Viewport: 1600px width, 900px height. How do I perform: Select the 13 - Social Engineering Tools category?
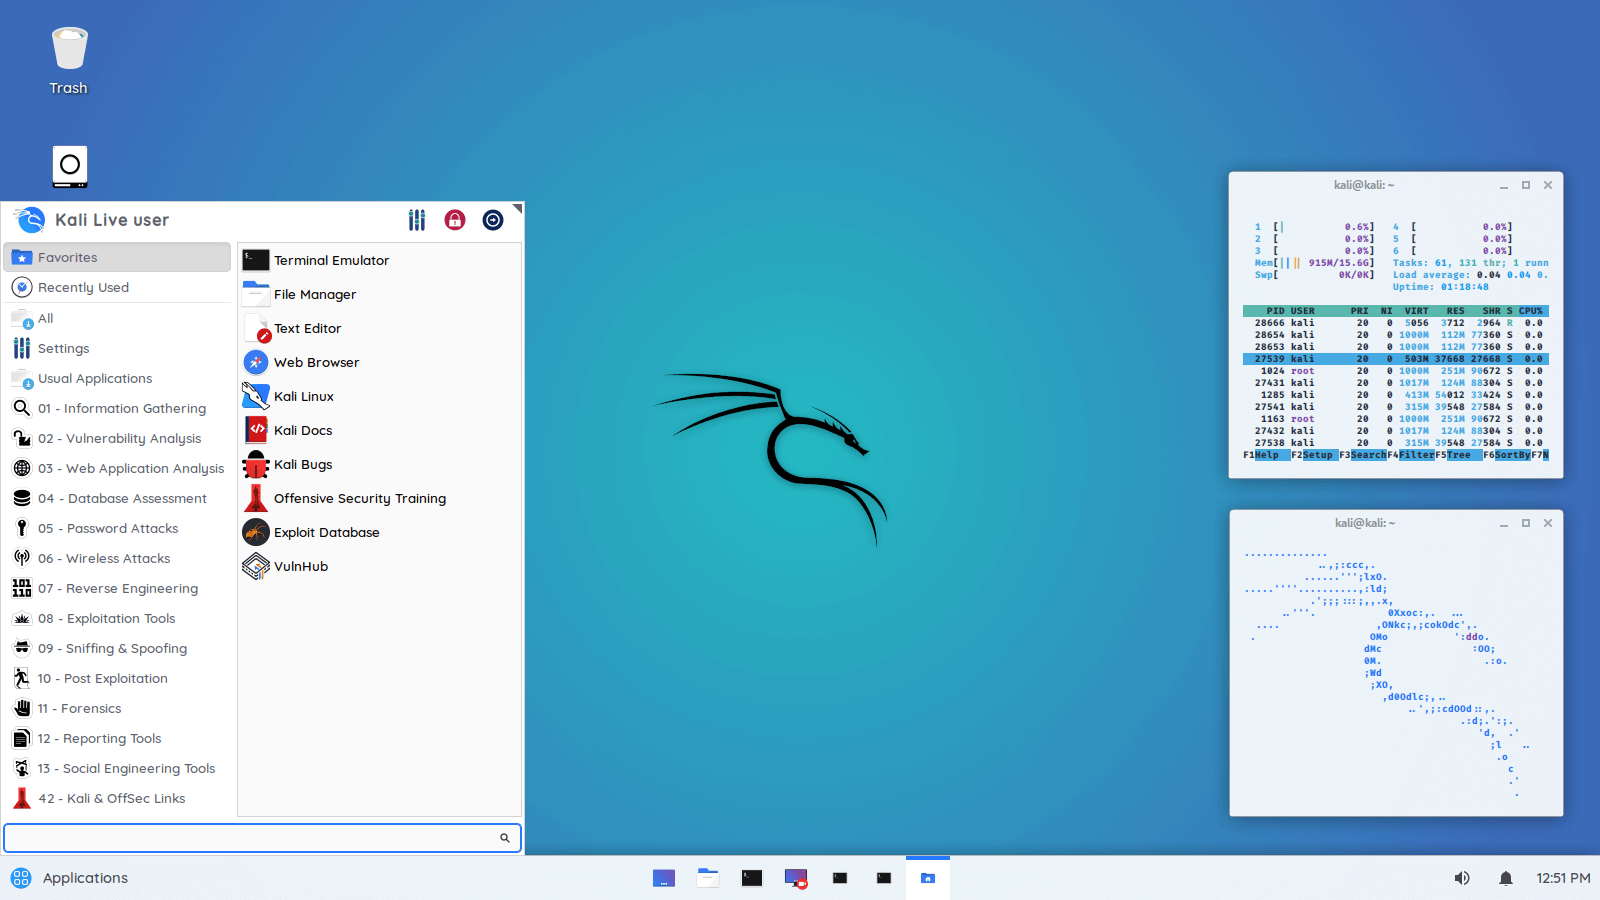127,768
